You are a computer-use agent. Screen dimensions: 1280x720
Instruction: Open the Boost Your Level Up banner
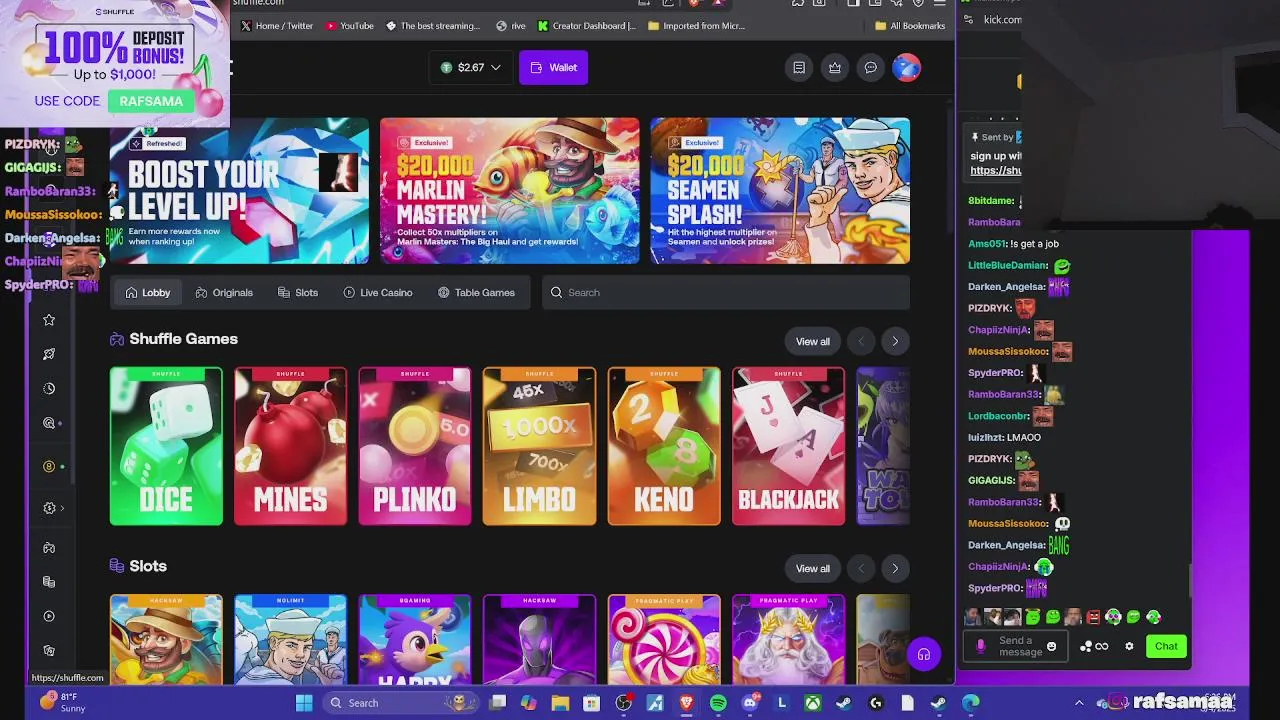tap(239, 191)
